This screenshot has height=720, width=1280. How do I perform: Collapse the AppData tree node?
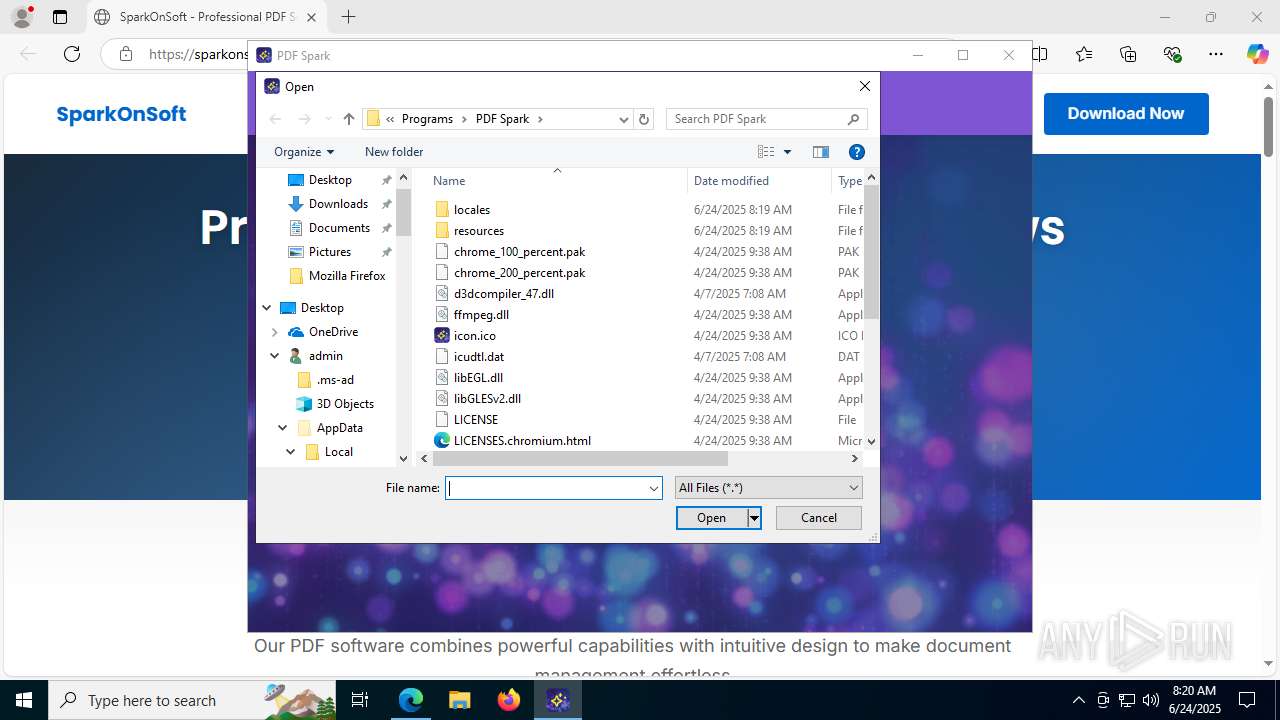(x=283, y=428)
